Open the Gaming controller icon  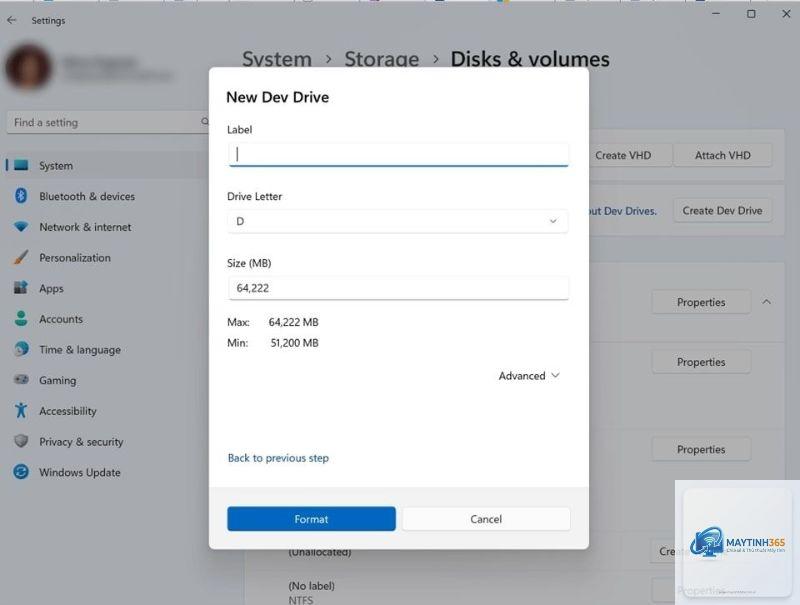tap(21, 380)
